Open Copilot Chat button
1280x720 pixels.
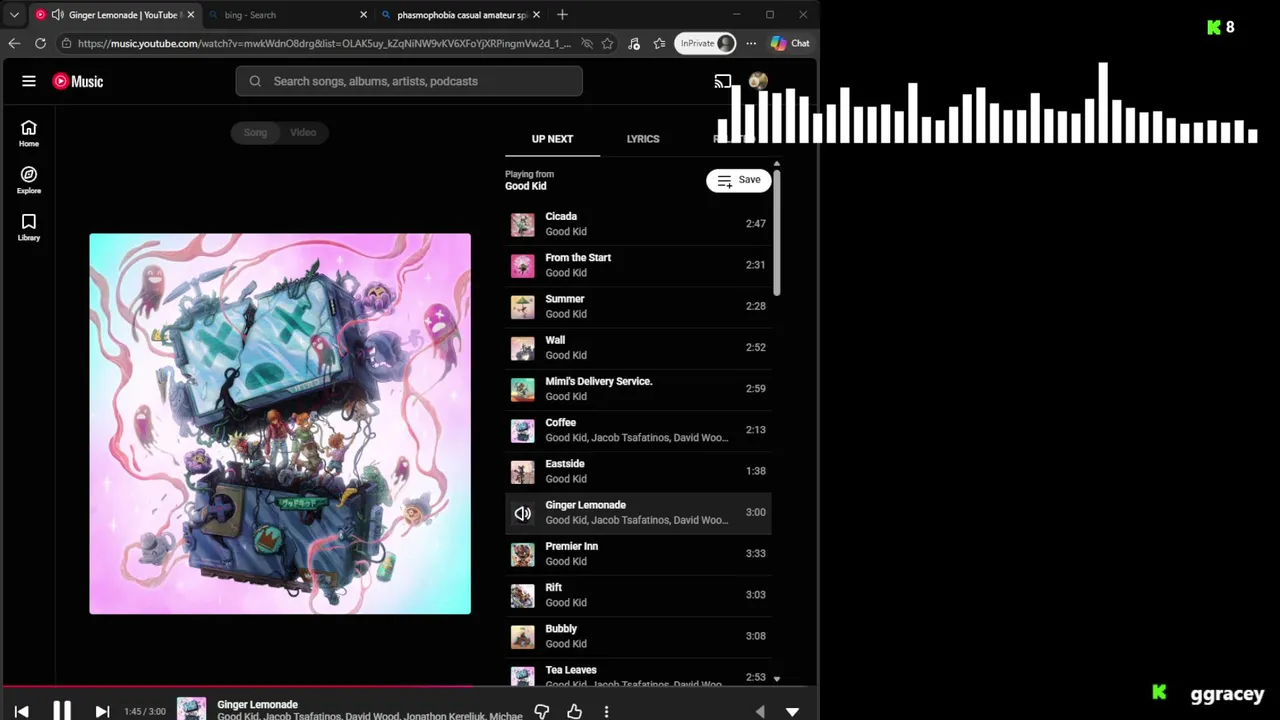tap(790, 43)
